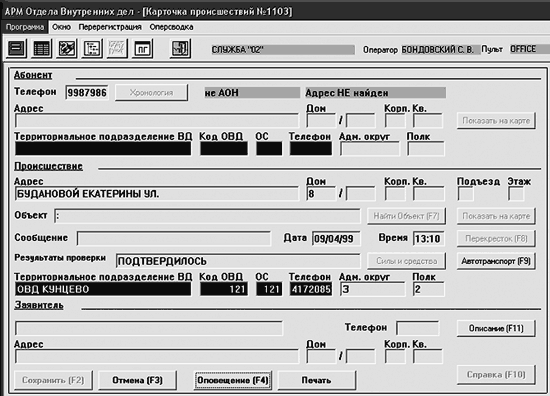Click the Сохранить (F2) button

point(53,380)
